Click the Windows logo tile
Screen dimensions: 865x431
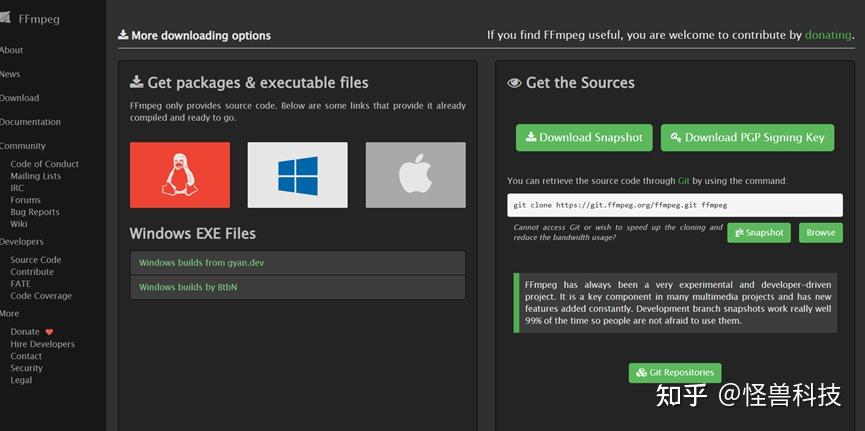(297, 175)
